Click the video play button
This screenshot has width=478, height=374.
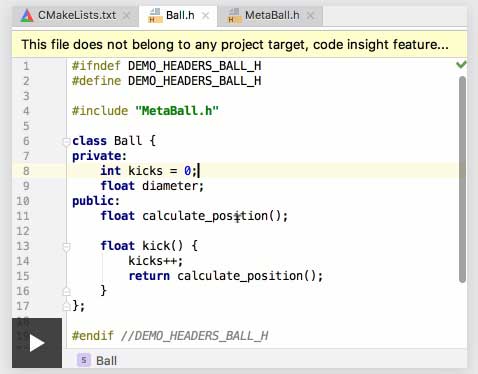tap(37, 343)
